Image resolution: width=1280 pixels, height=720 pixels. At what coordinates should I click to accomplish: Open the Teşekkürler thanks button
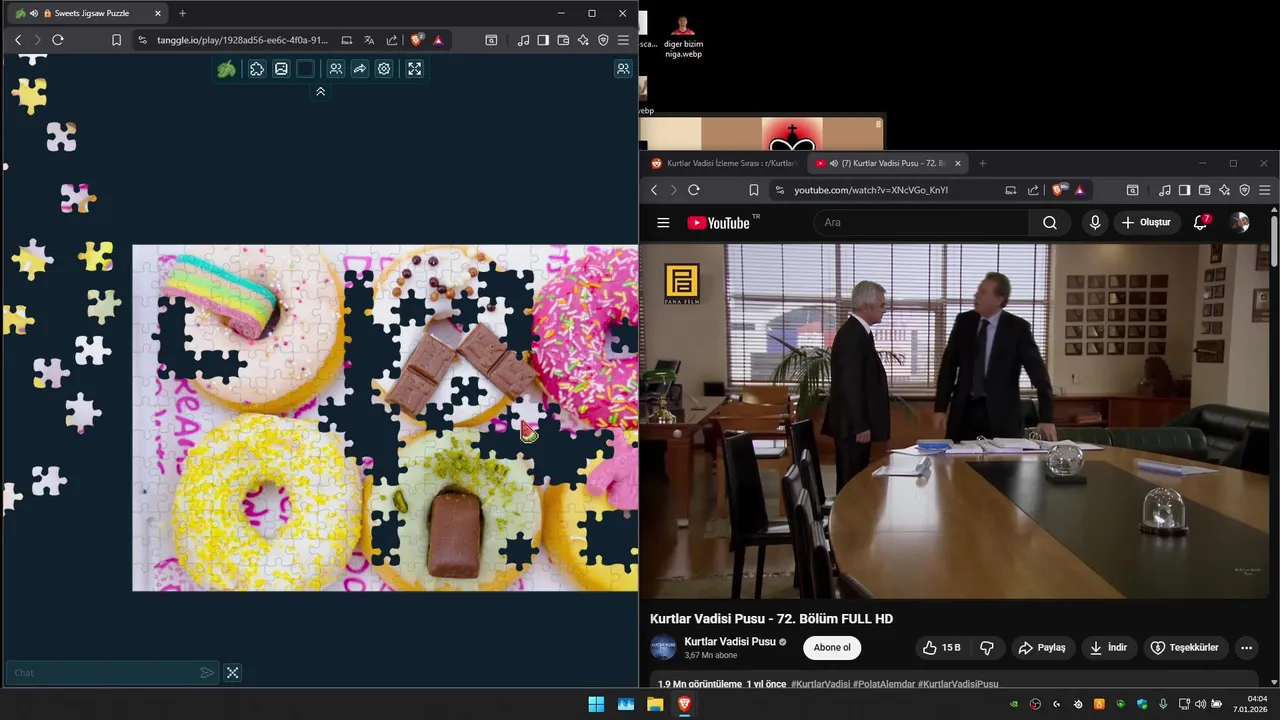click(x=1184, y=648)
